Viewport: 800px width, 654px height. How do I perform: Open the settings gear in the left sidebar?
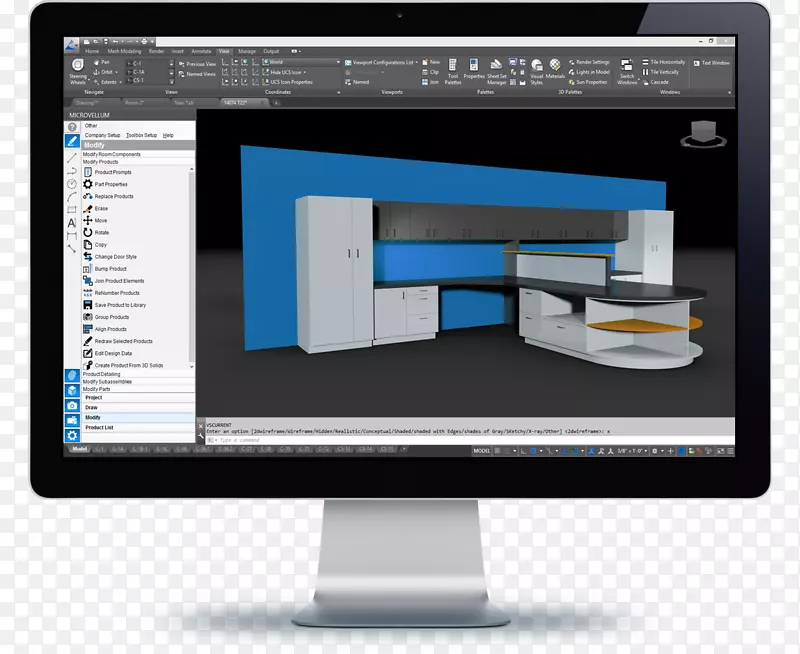[x=72, y=435]
